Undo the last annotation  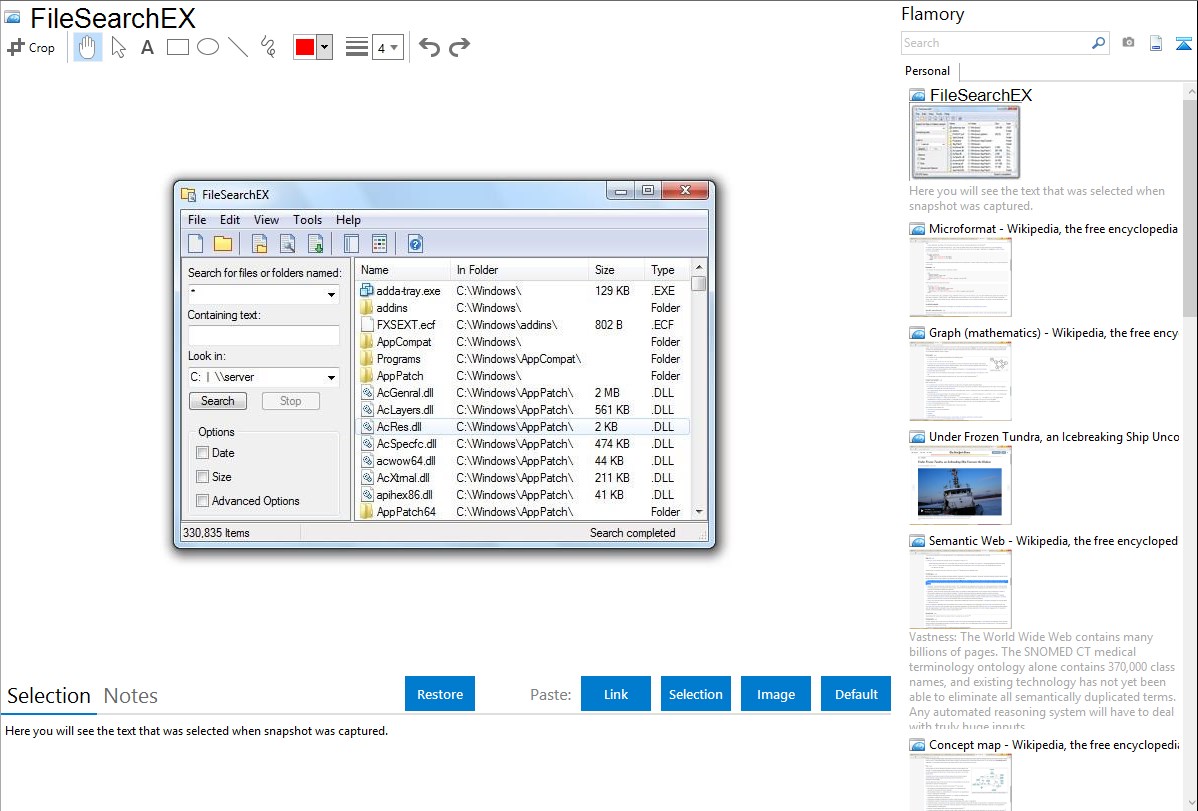[x=429, y=47]
